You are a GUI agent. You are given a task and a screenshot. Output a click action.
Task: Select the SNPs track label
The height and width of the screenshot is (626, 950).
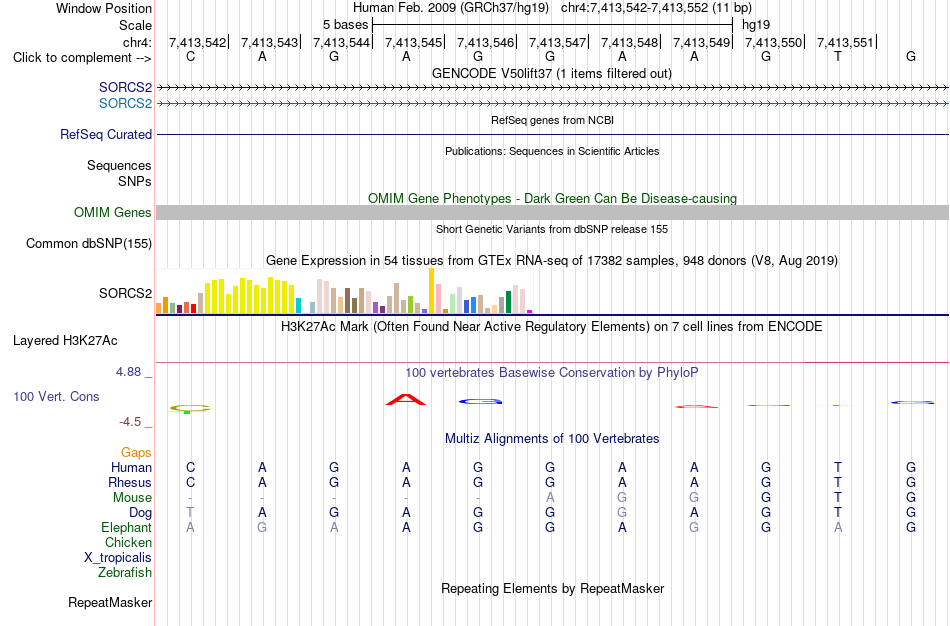(135, 181)
